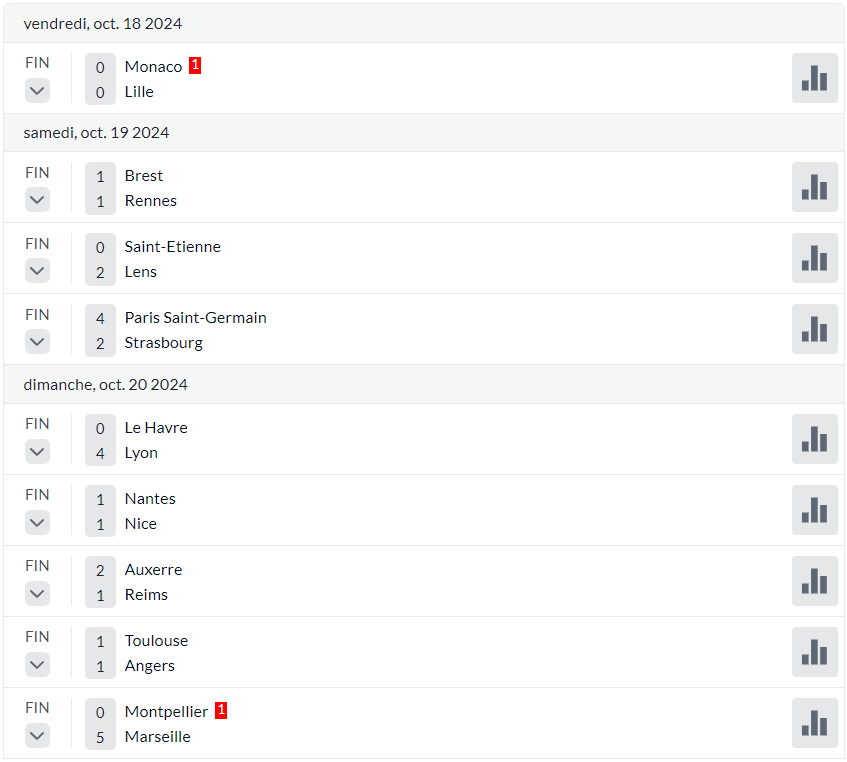Open stats icon for Brest vs Rennes

pos(814,187)
